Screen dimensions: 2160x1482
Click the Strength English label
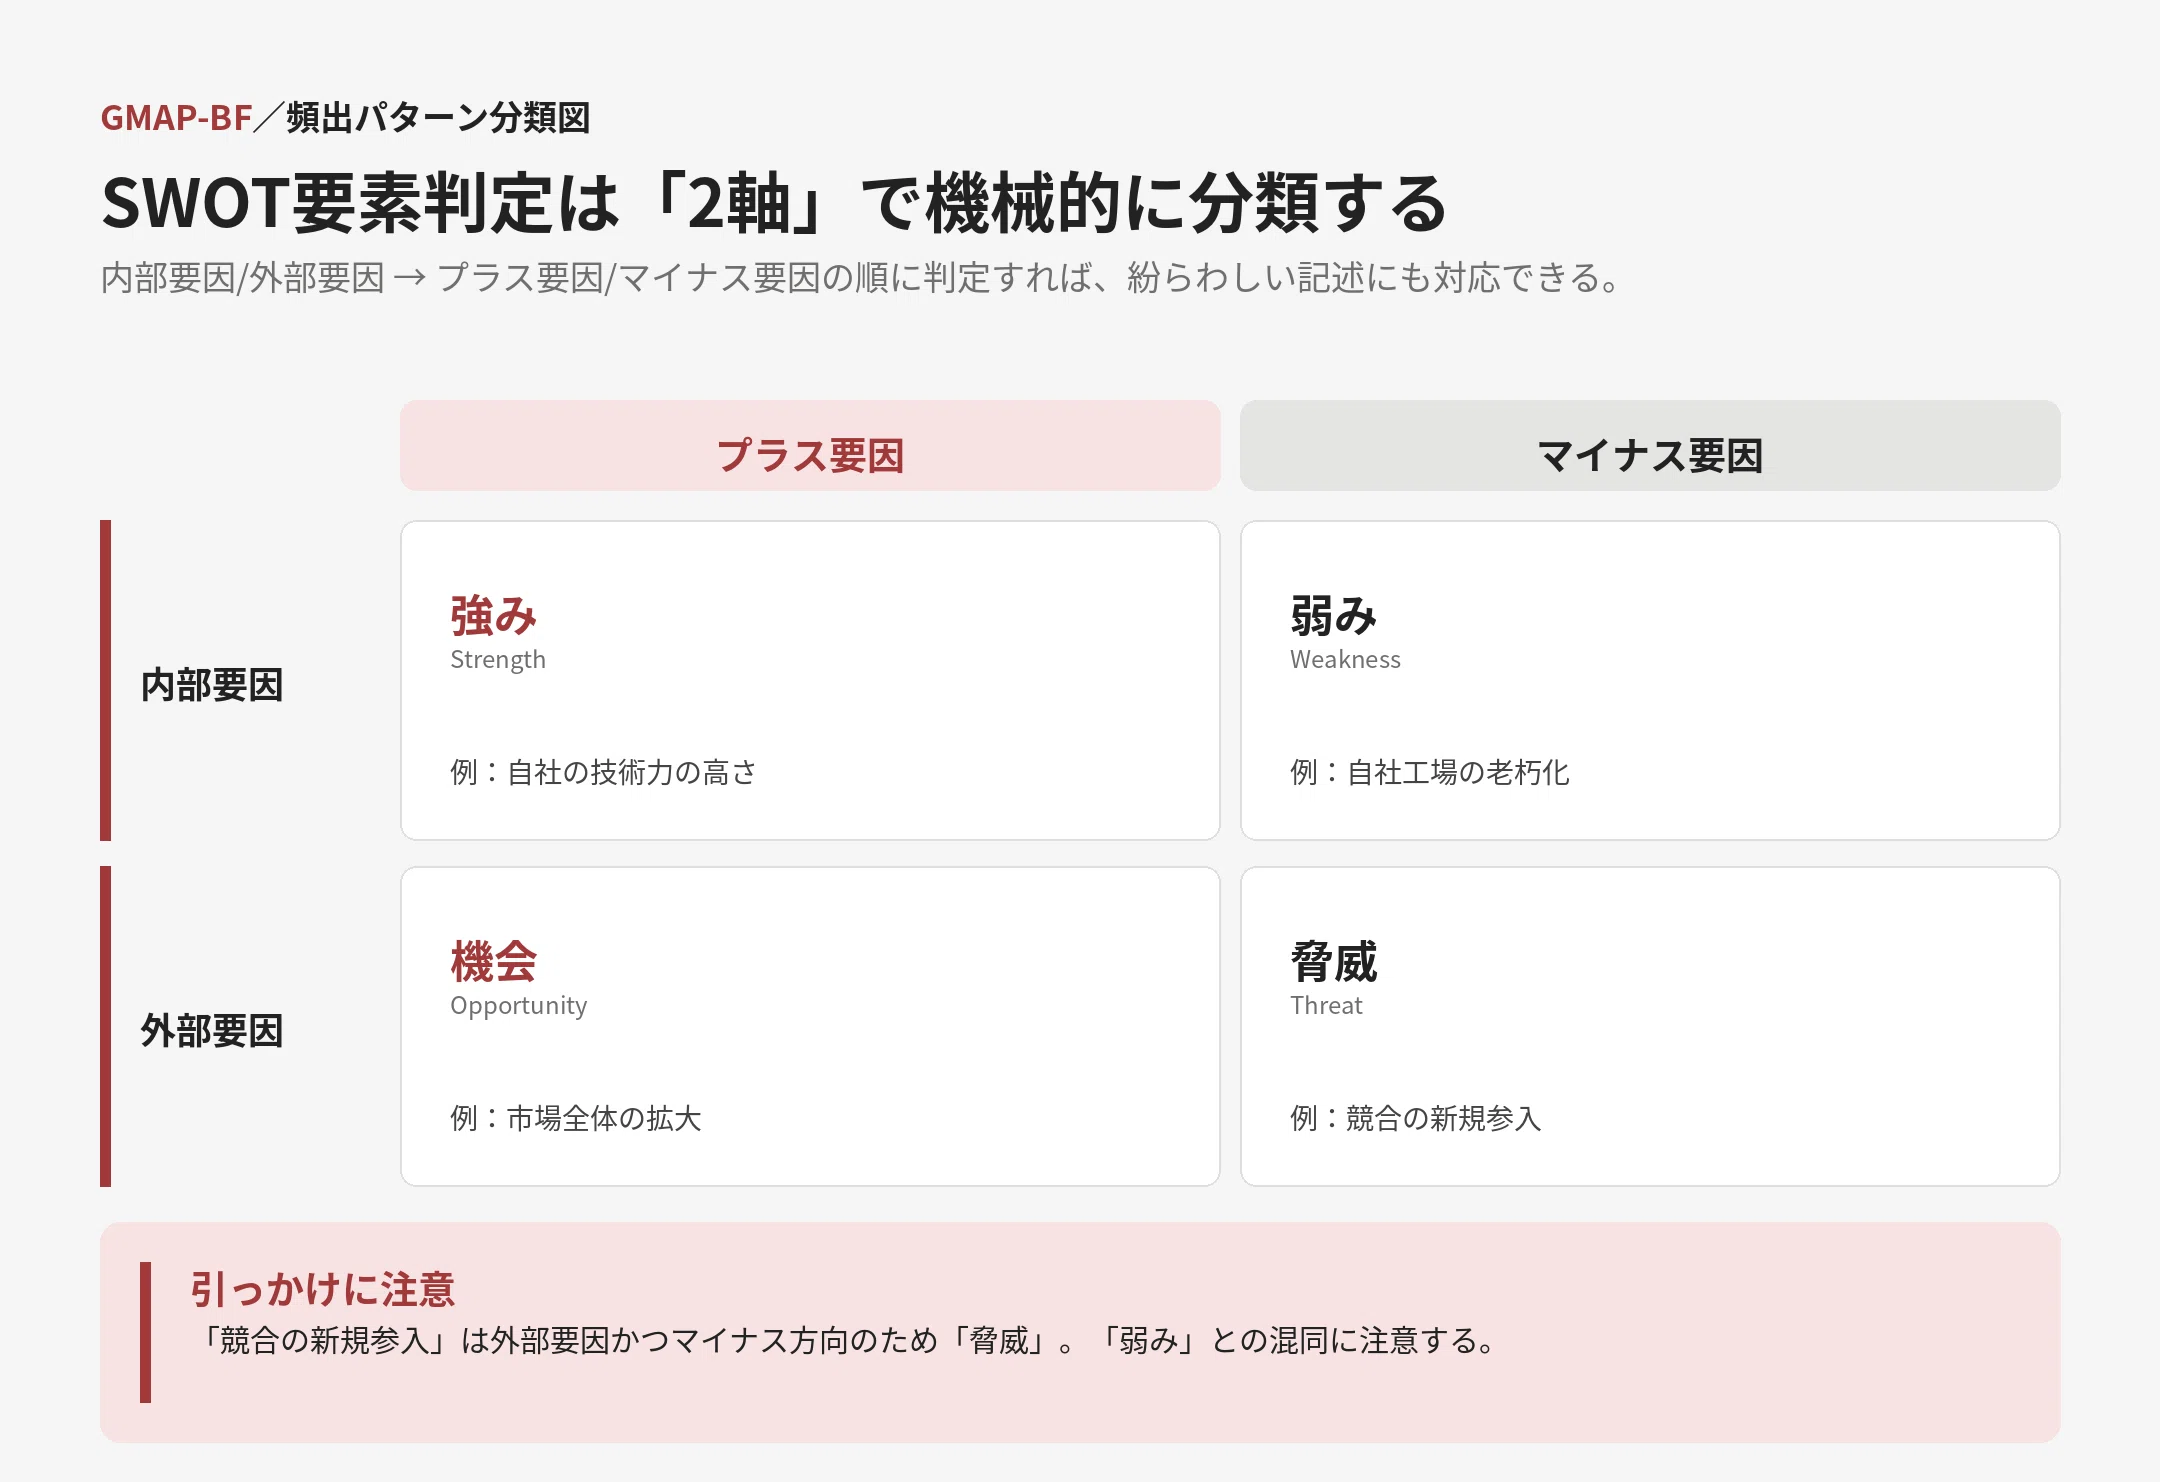pyautogui.click(x=498, y=660)
